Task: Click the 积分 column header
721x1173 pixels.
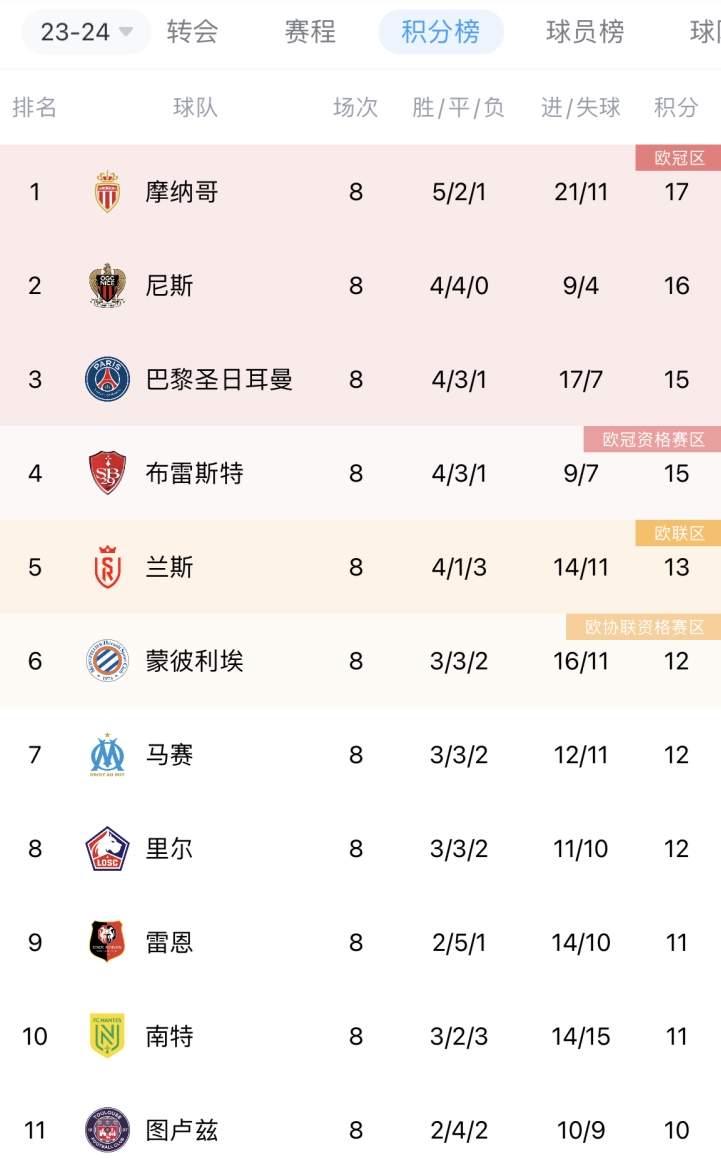Action: click(x=676, y=108)
